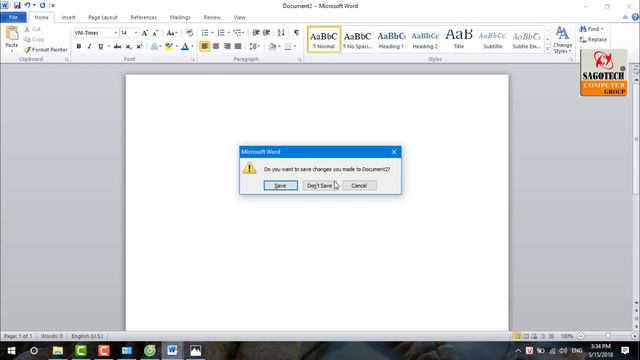This screenshot has width=640, height=360.
Task: Toggle Subscript formatting
Action: point(128,47)
